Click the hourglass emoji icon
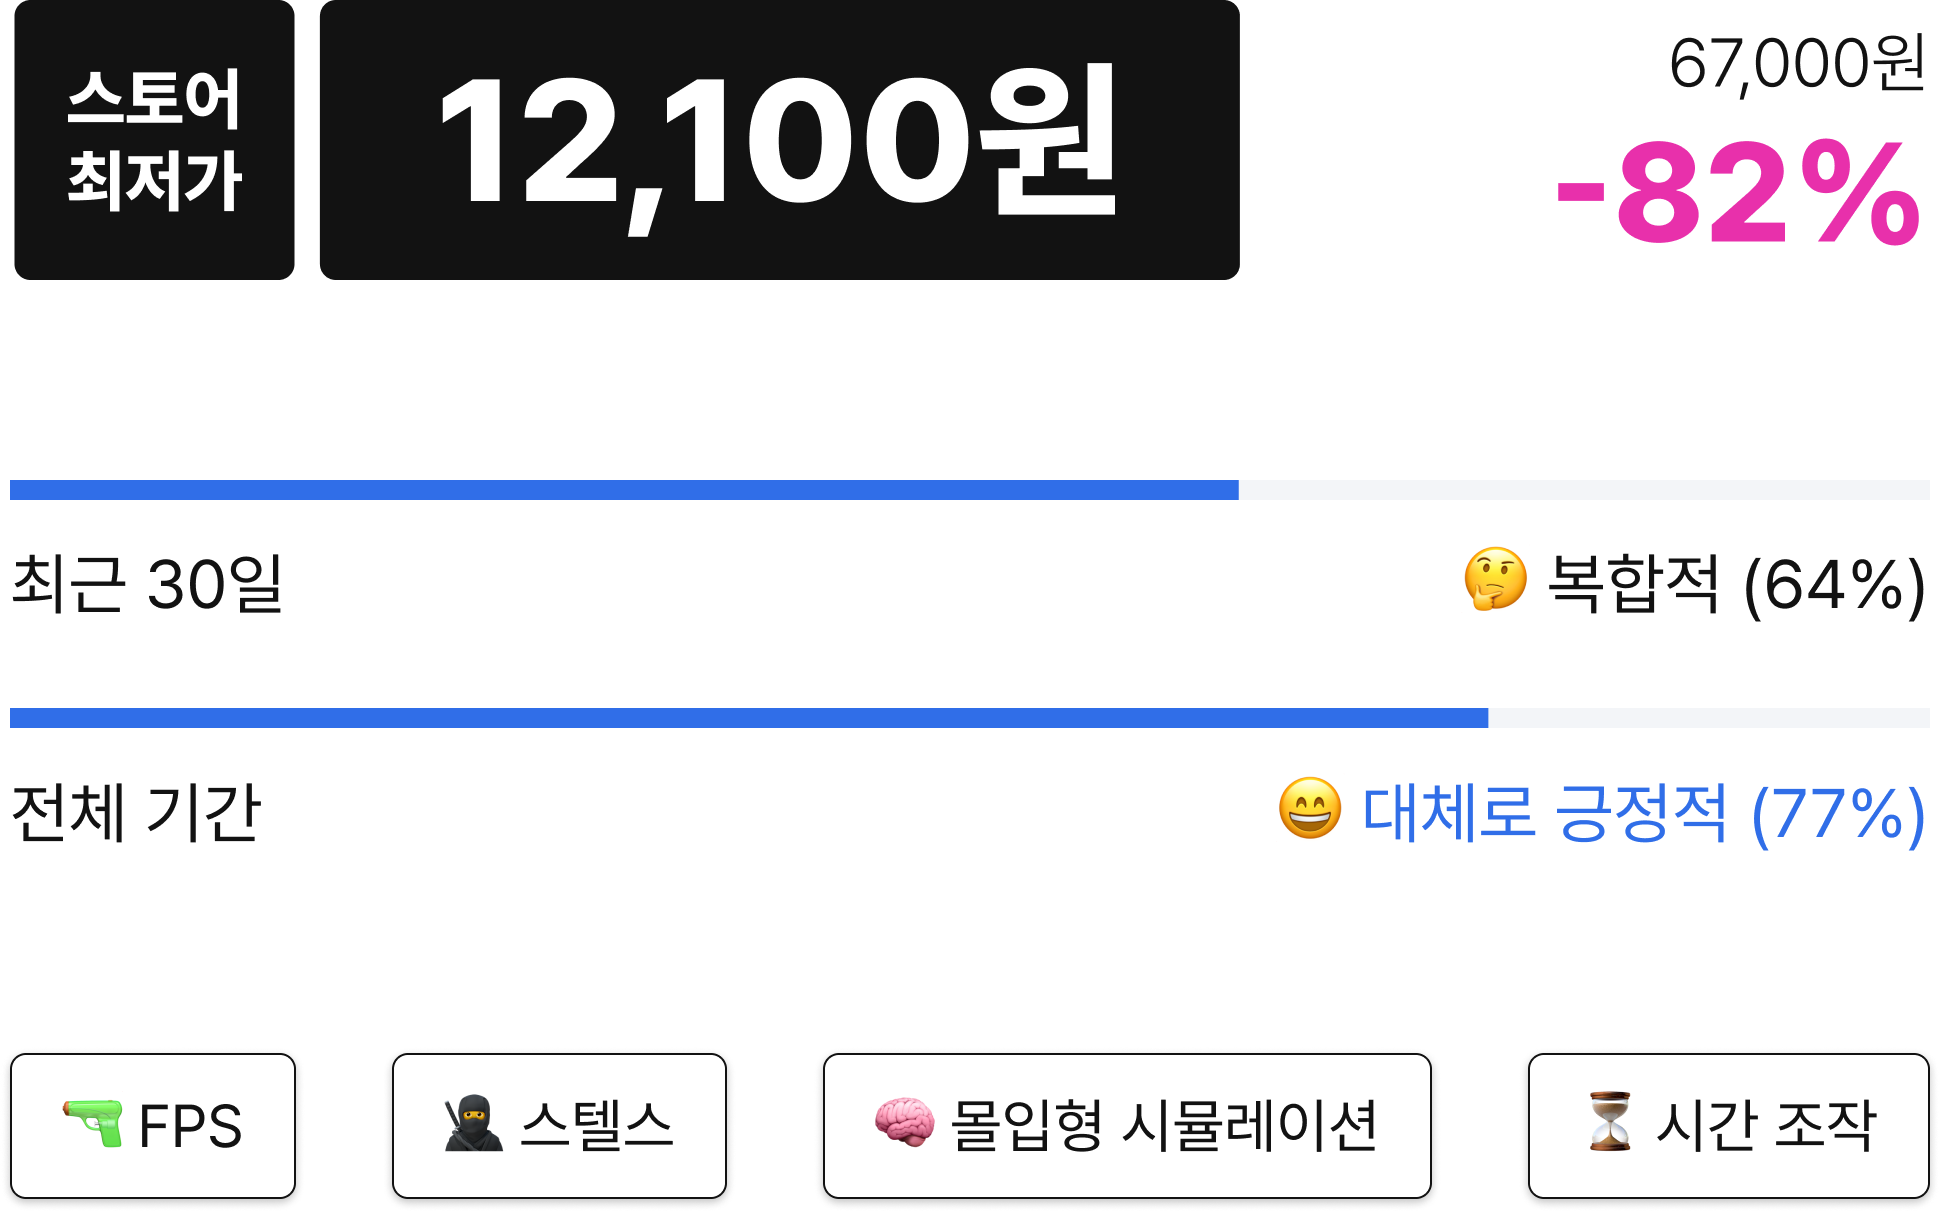 [1610, 1122]
